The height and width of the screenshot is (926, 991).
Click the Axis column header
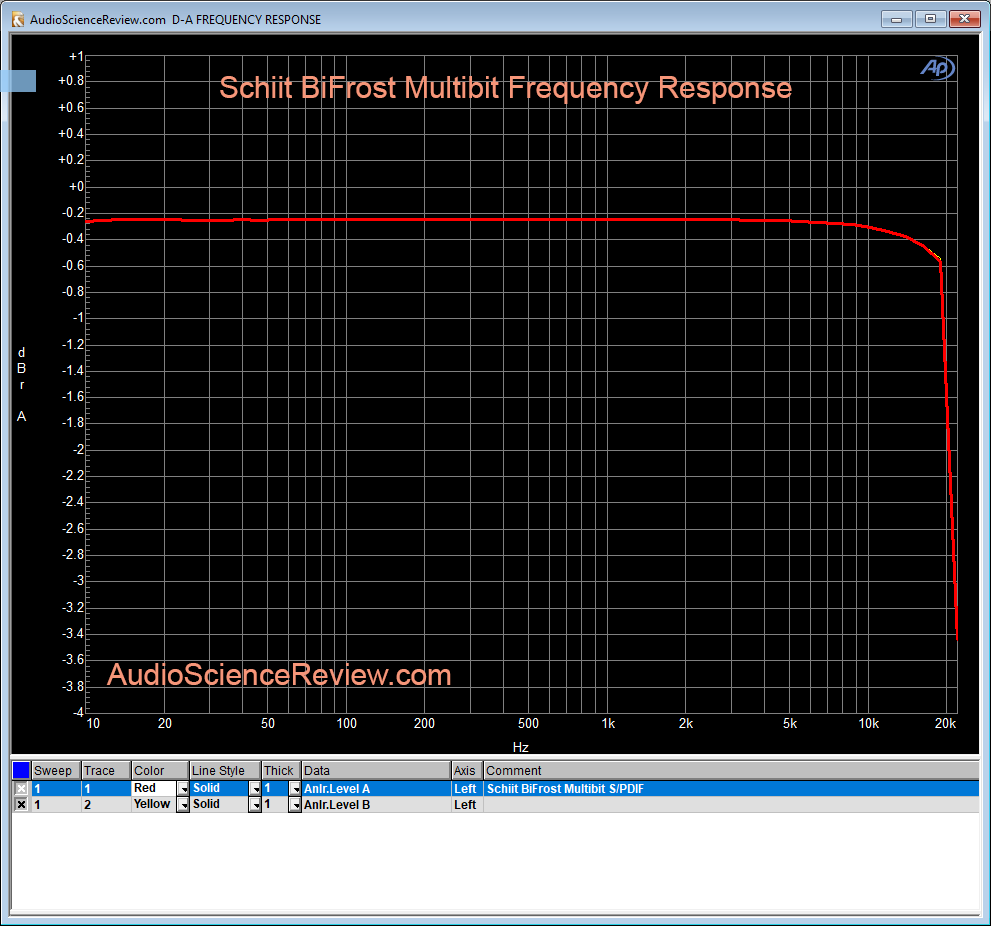(467, 770)
